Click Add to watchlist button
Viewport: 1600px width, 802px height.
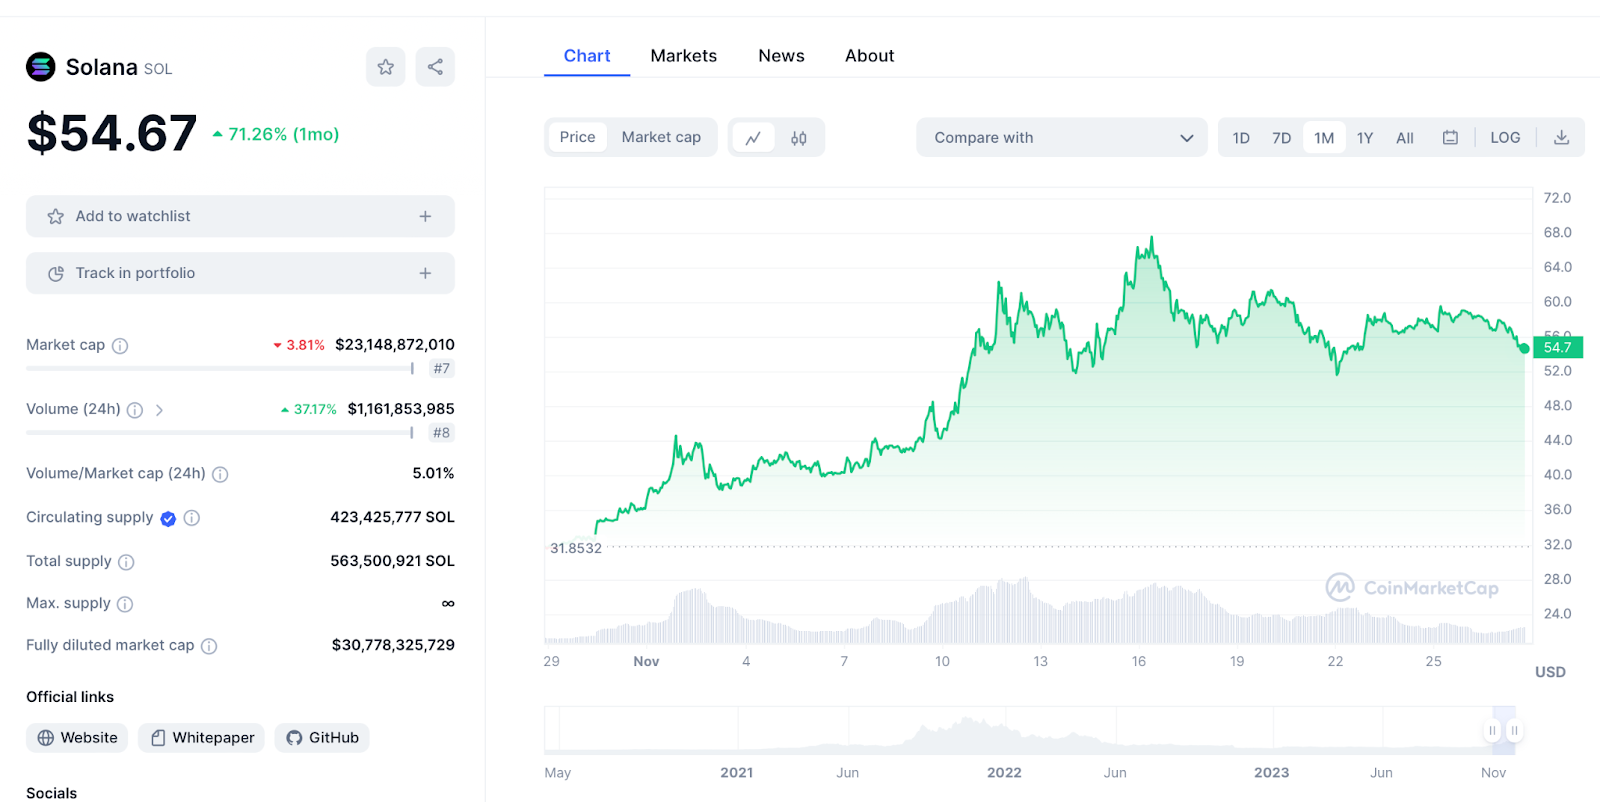coord(240,216)
